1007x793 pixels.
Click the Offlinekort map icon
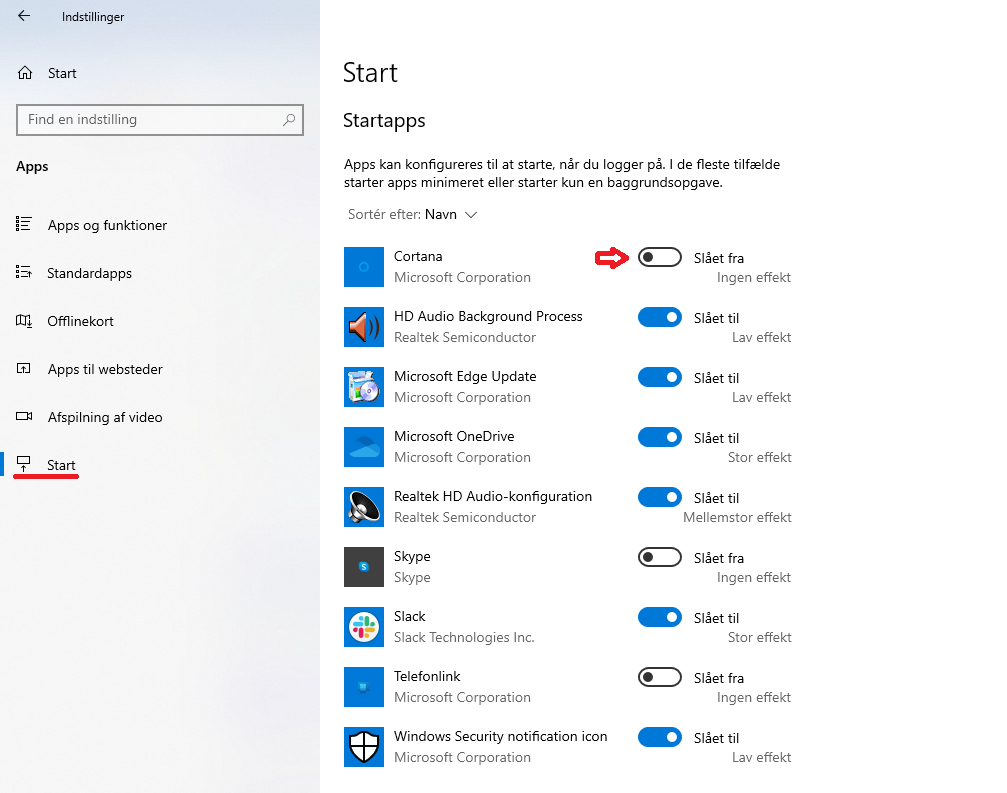pyautogui.click(x=24, y=320)
